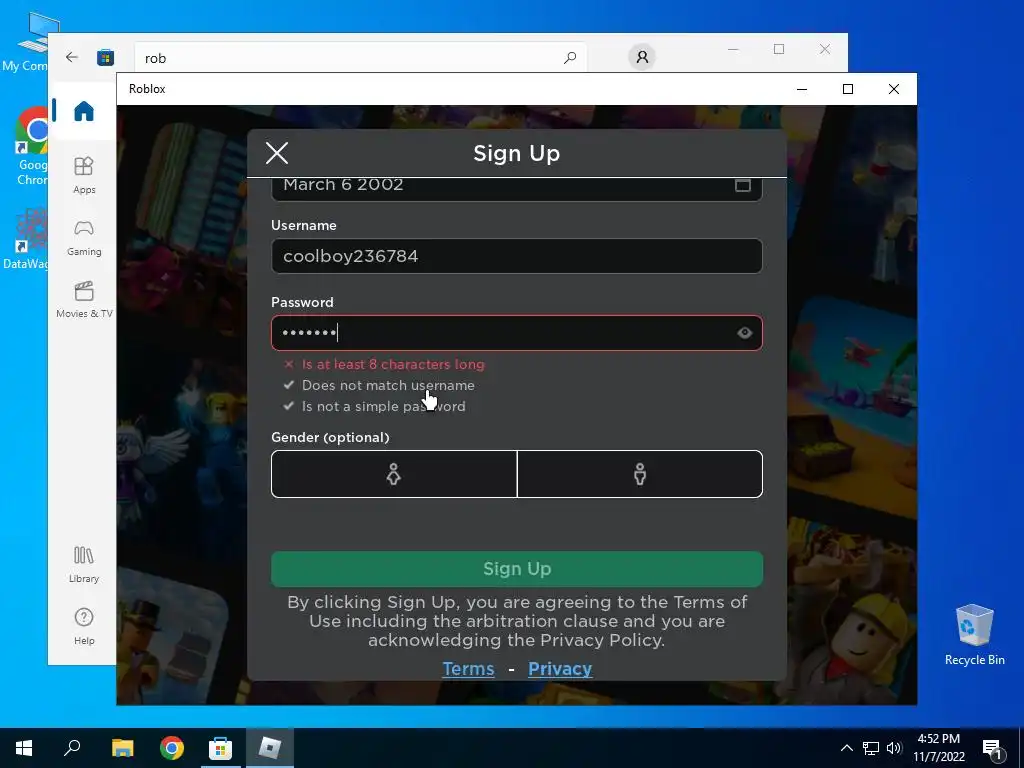Edit the Username field coolboy236784

point(517,256)
